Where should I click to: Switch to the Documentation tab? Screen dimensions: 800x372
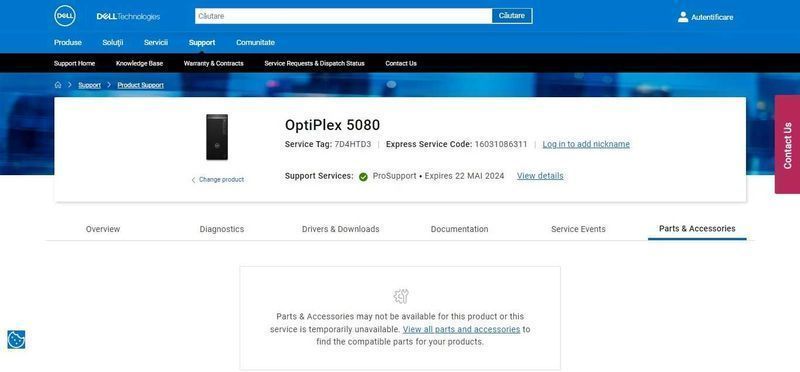click(460, 229)
